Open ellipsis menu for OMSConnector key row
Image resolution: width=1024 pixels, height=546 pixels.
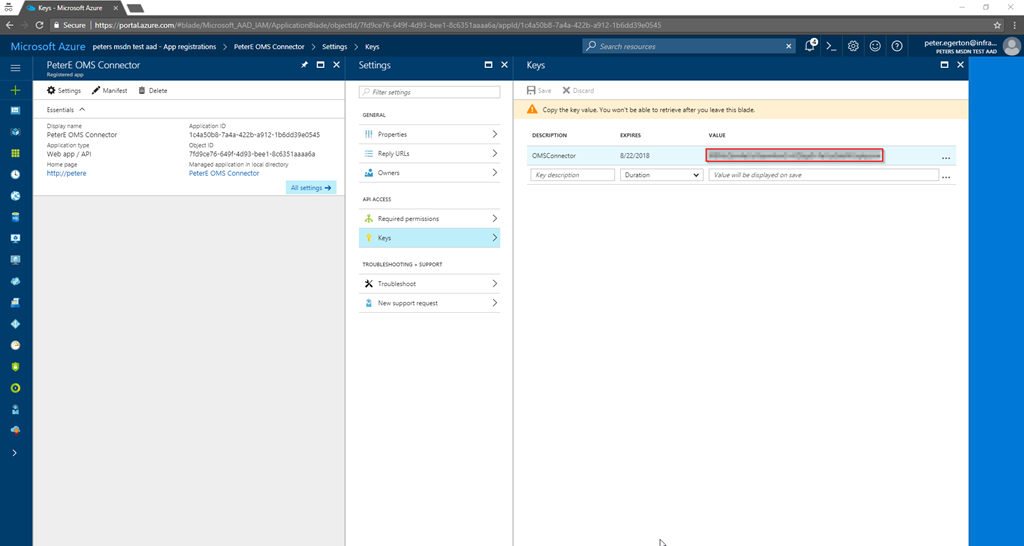pos(945,156)
